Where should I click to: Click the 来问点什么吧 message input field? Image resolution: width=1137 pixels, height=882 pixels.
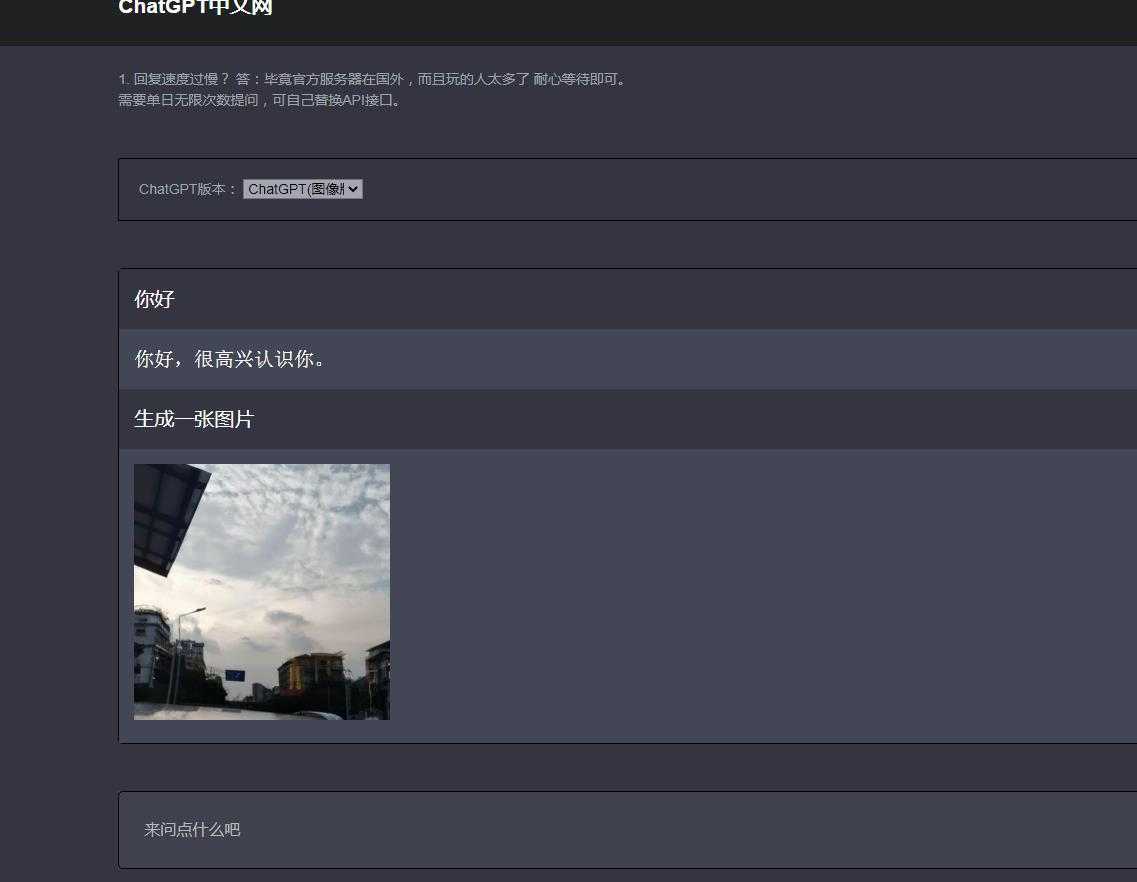coord(400,829)
